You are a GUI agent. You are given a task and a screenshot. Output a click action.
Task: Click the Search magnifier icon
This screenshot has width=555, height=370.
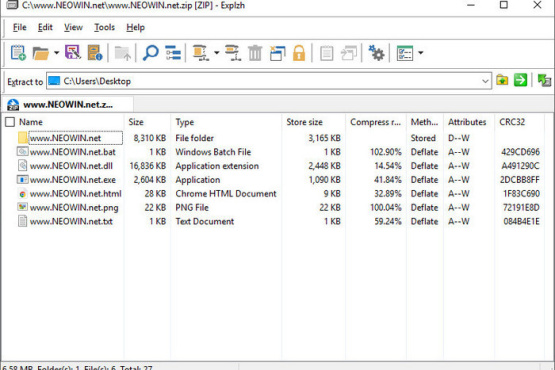coord(150,53)
